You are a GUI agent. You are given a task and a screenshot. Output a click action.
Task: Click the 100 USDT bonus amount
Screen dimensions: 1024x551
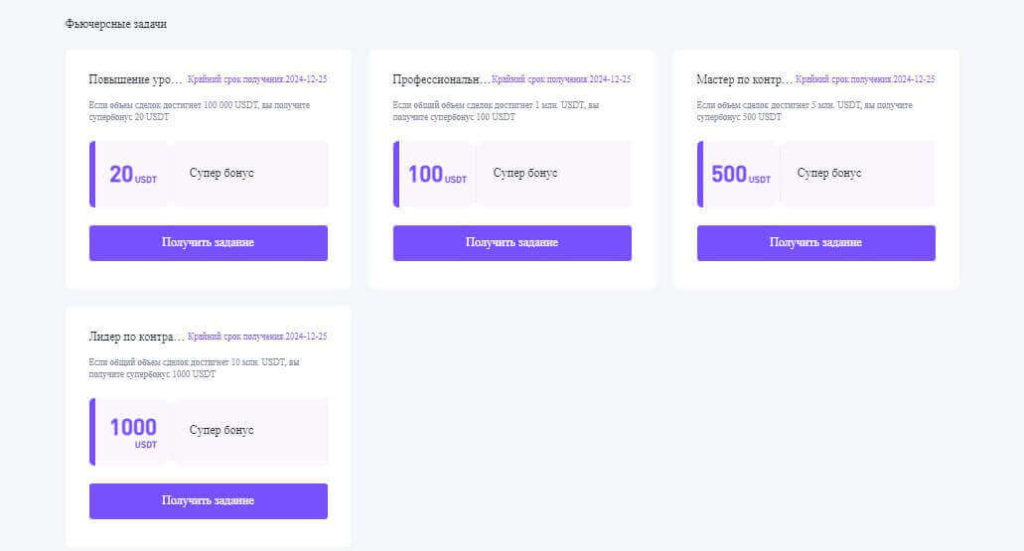(437, 174)
